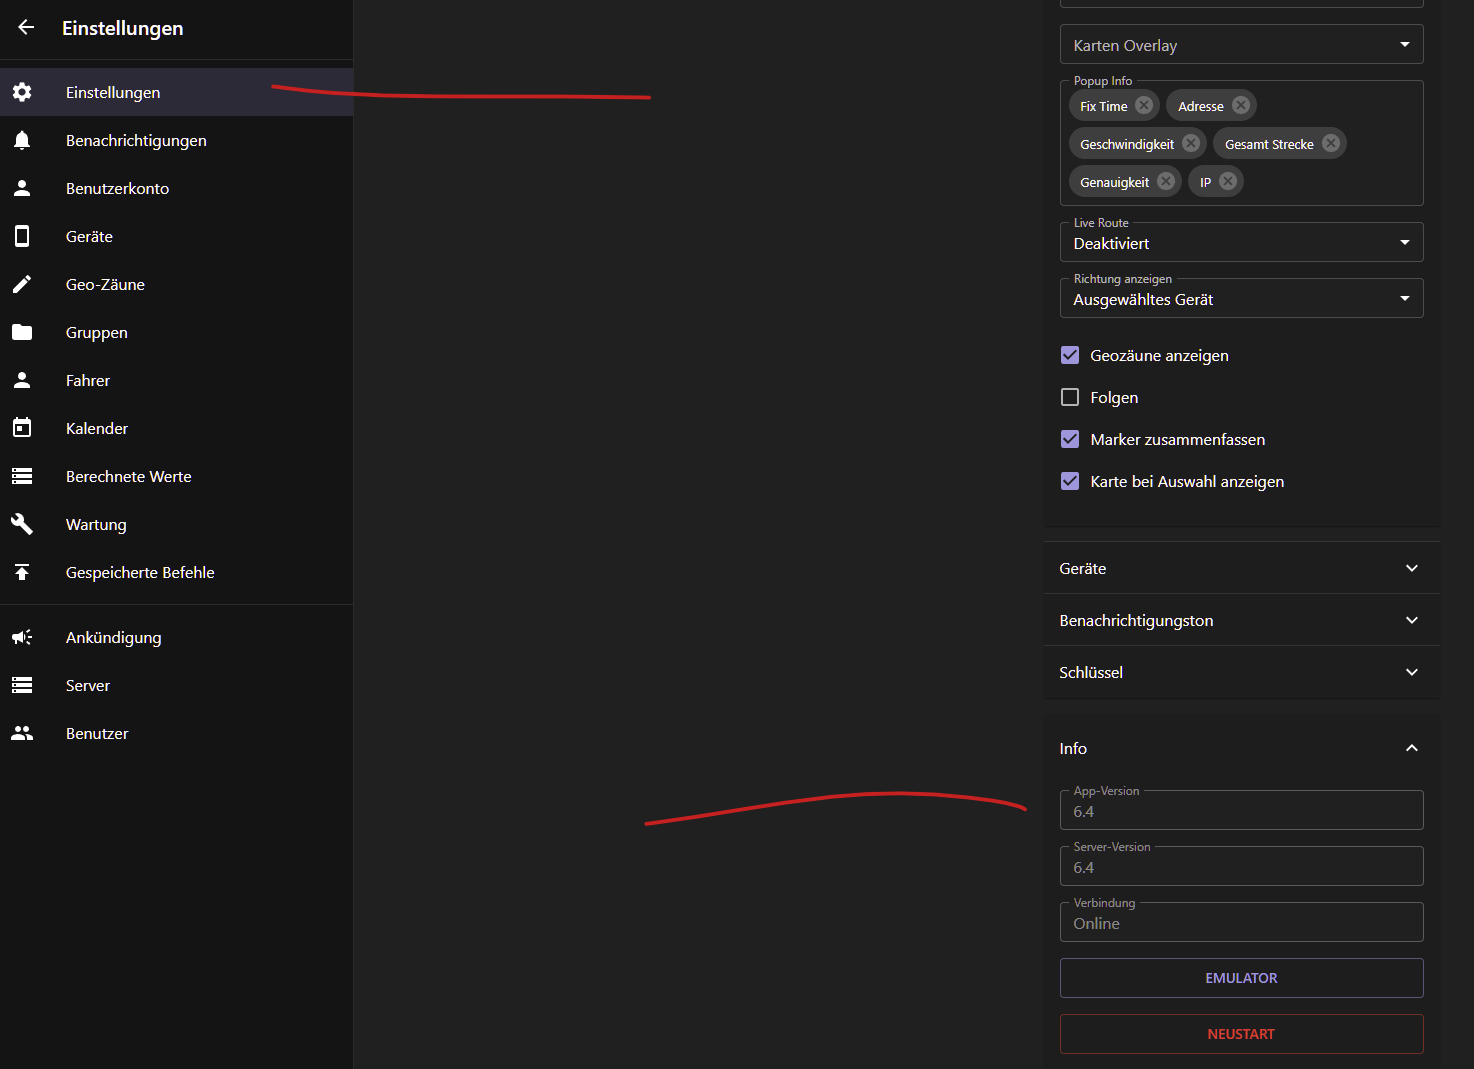Screen dimensions: 1474x1069
Task: Click the Wartung wrench icon
Action: [x=22, y=524]
